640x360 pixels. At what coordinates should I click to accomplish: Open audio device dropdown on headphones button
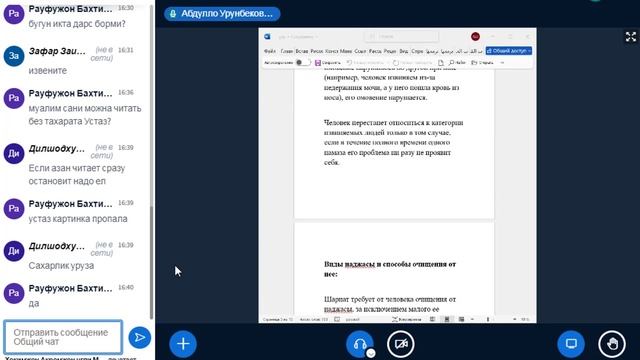click(x=371, y=353)
